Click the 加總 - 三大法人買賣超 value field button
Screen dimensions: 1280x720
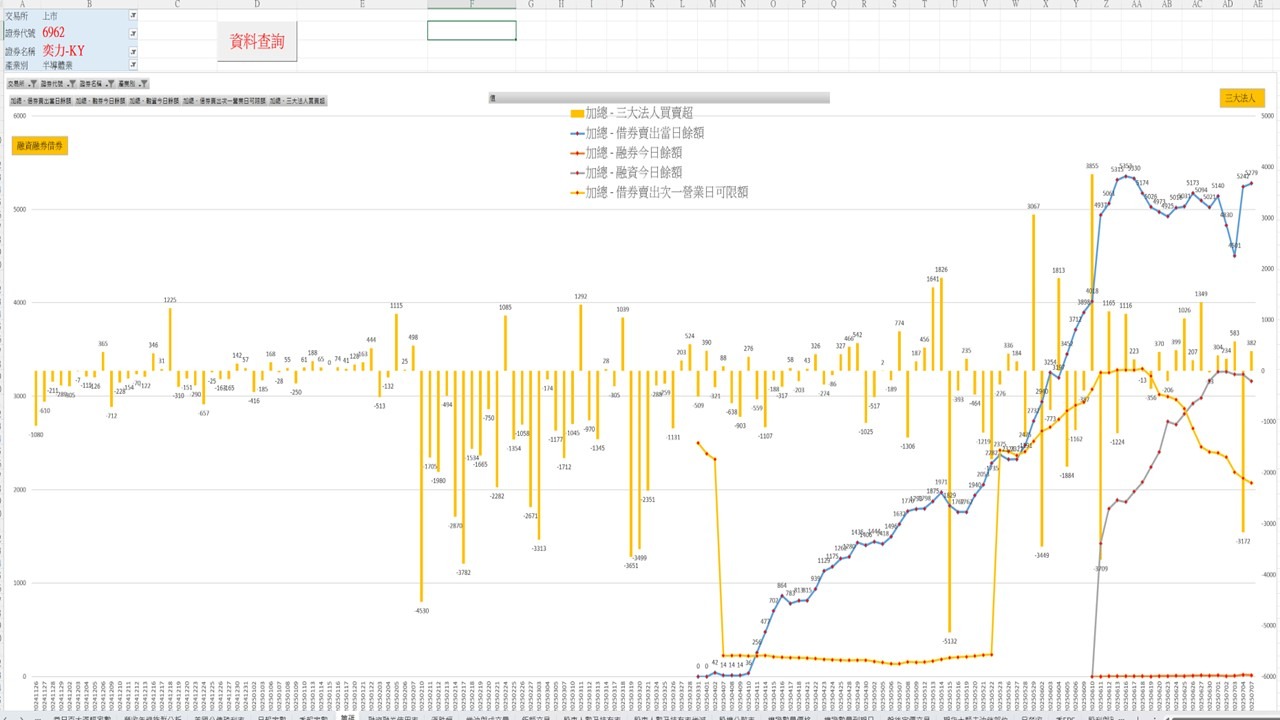tap(297, 101)
